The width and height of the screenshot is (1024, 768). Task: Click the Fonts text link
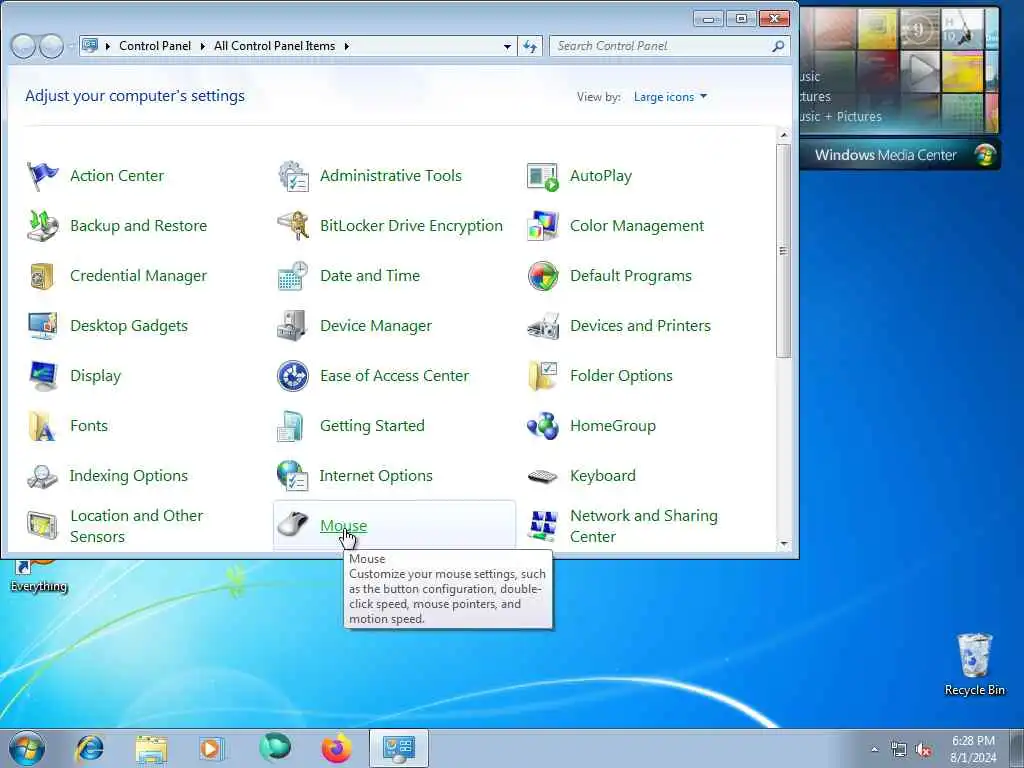point(89,425)
